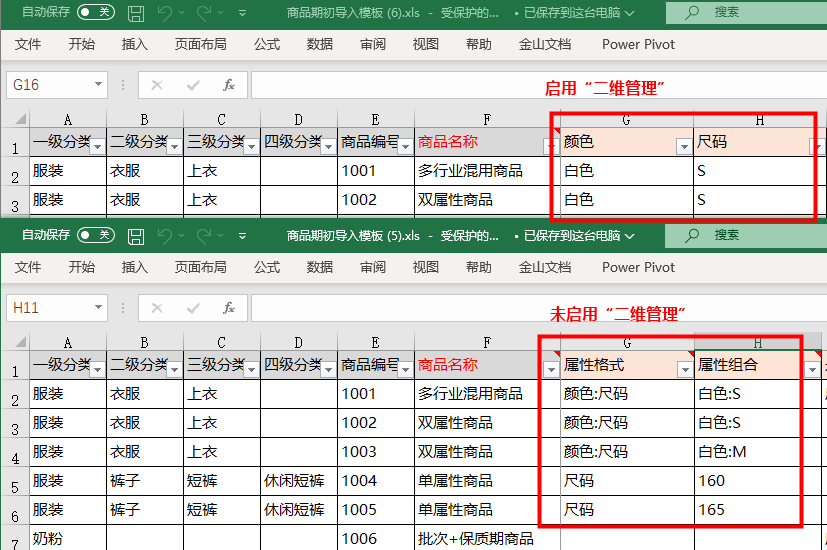Open Quick Access customize arrow, top window

coord(243,13)
